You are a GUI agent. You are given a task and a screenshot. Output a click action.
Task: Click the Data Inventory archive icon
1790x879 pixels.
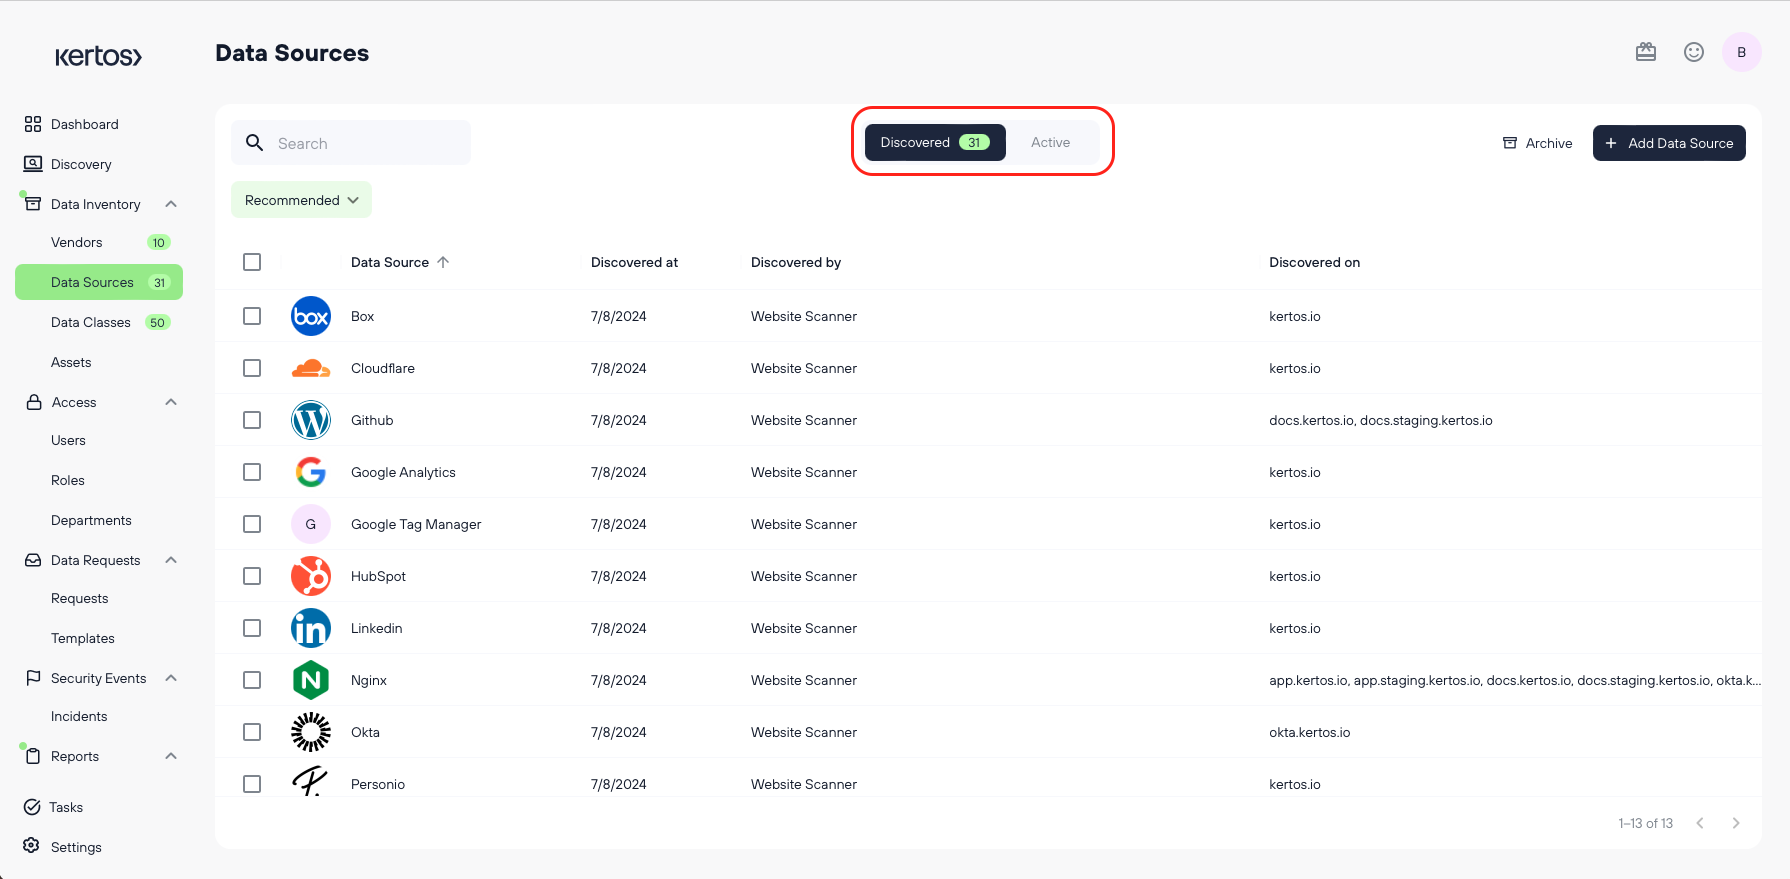[x=33, y=204]
